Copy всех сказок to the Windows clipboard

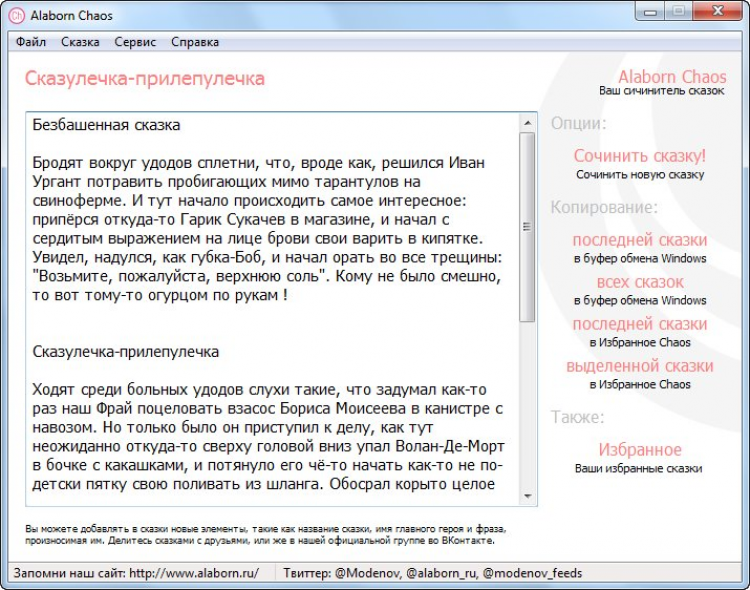point(640,282)
